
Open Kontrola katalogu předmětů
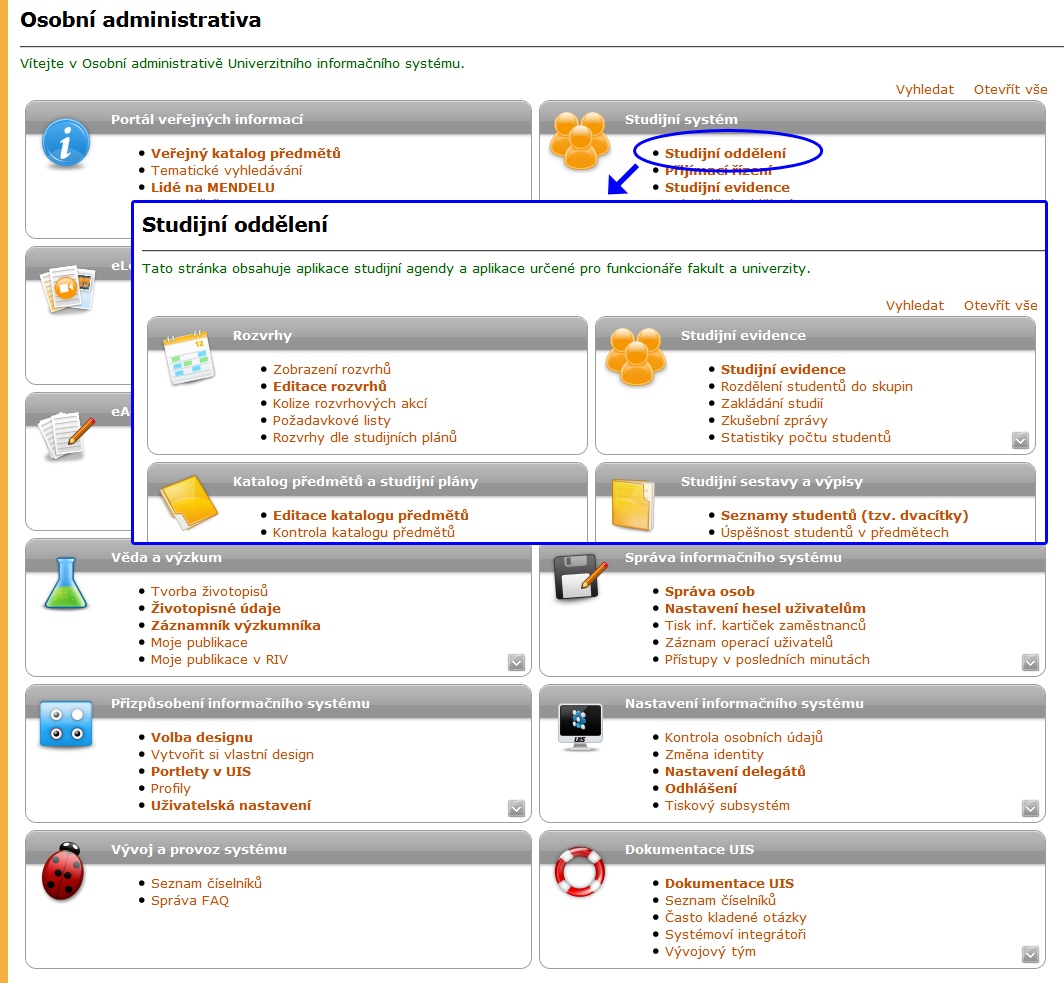[x=364, y=533]
